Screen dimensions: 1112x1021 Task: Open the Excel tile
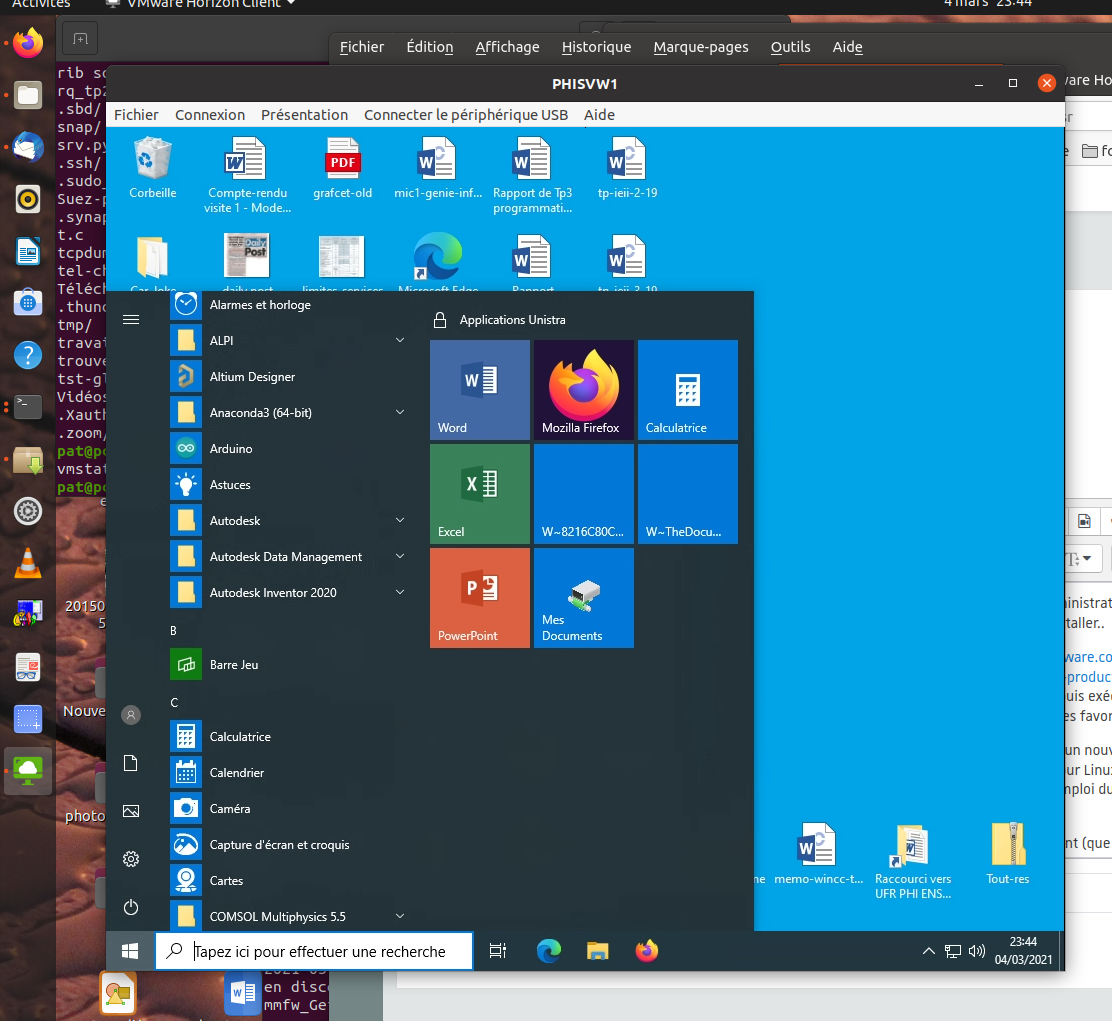479,494
